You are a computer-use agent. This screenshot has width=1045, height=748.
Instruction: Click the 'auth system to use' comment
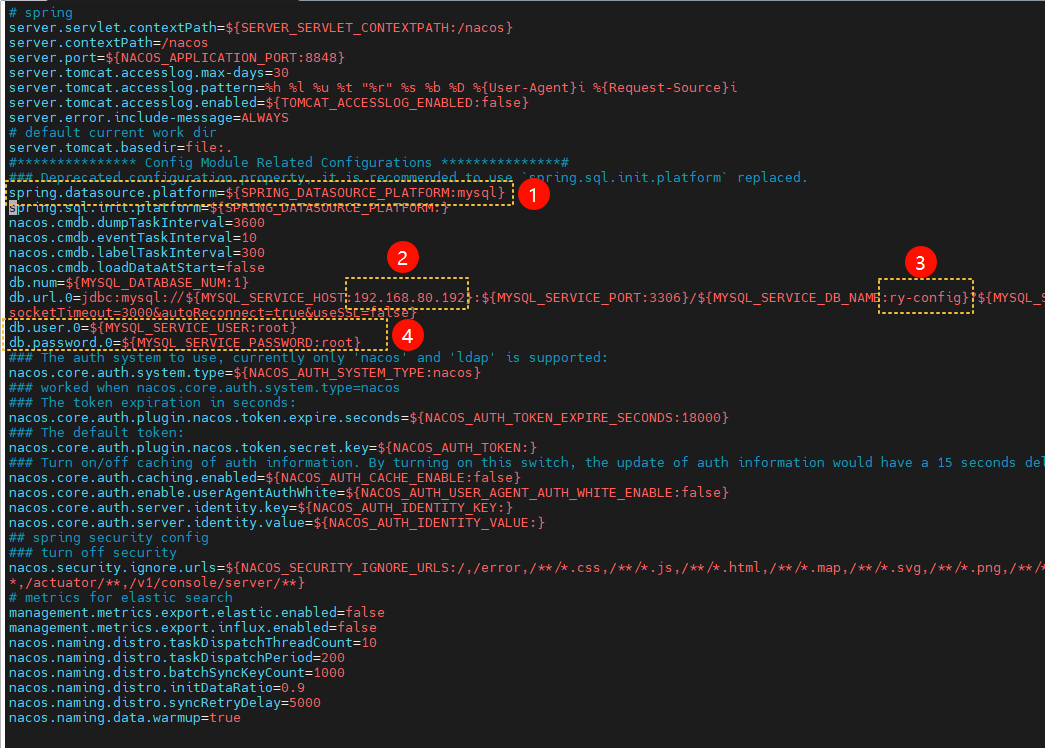click(x=309, y=357)
